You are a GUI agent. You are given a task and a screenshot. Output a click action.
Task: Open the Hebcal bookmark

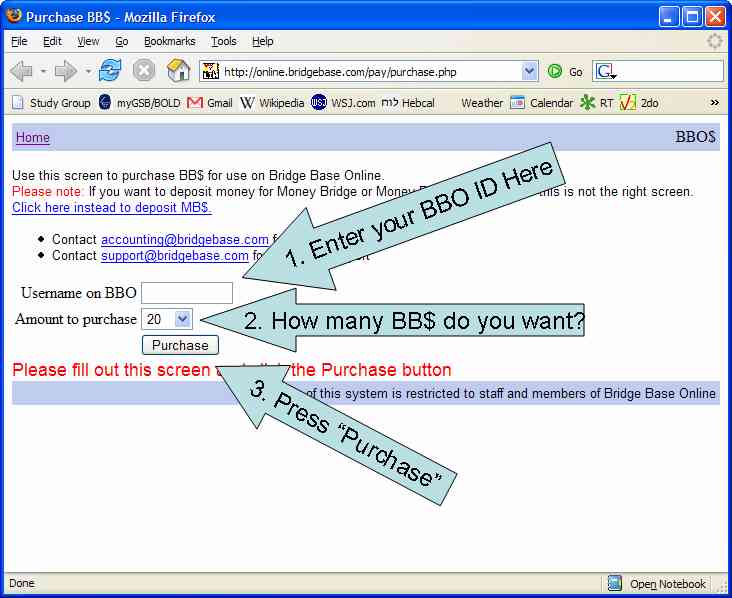pos(408,103)
